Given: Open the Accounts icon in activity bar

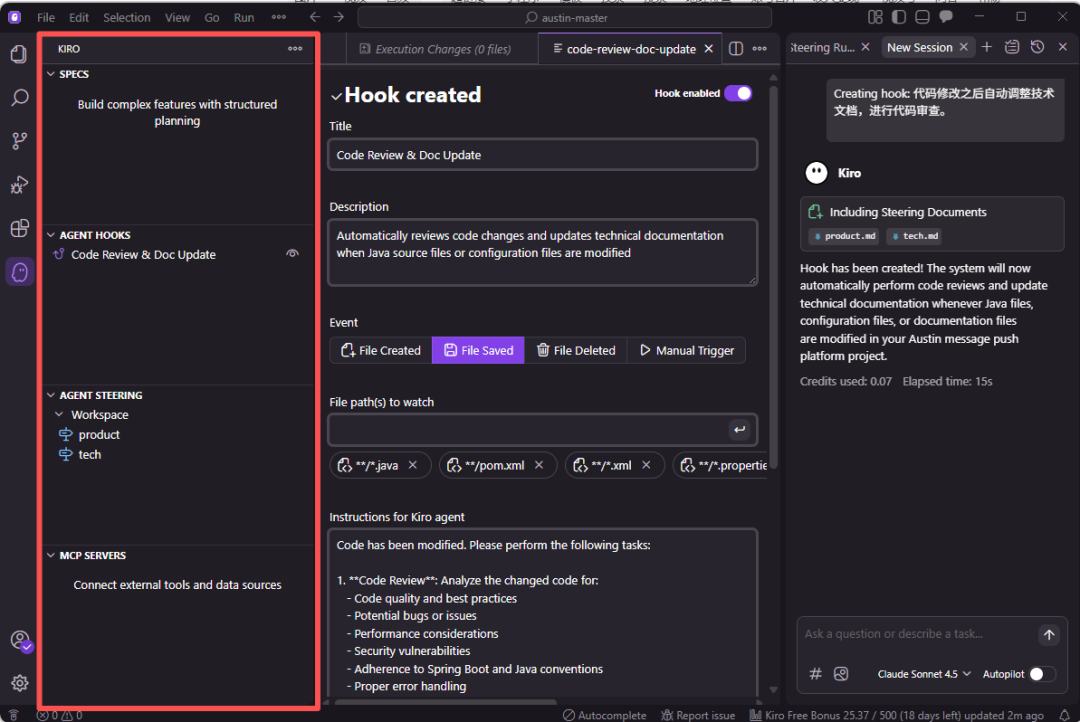Looking at the screenshot, I should click(20, 640).
